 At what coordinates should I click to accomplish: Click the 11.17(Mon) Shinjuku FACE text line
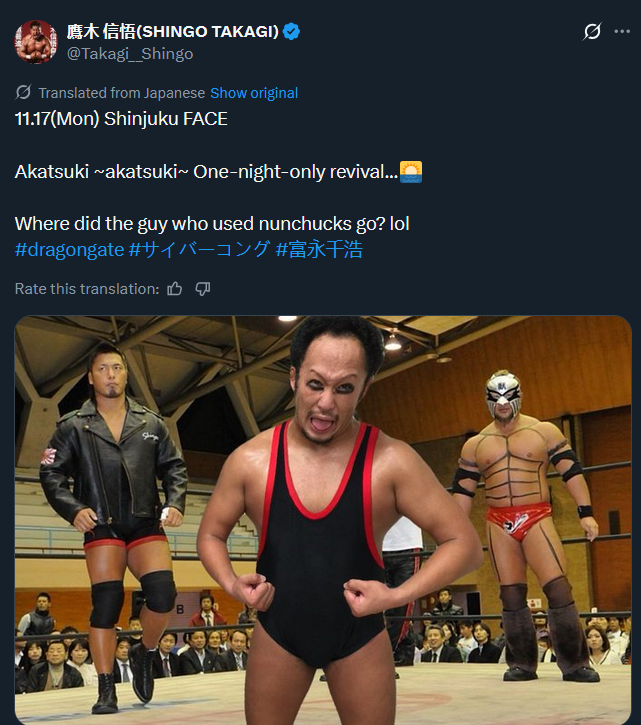pyautogui.click(x=121, y=119)
